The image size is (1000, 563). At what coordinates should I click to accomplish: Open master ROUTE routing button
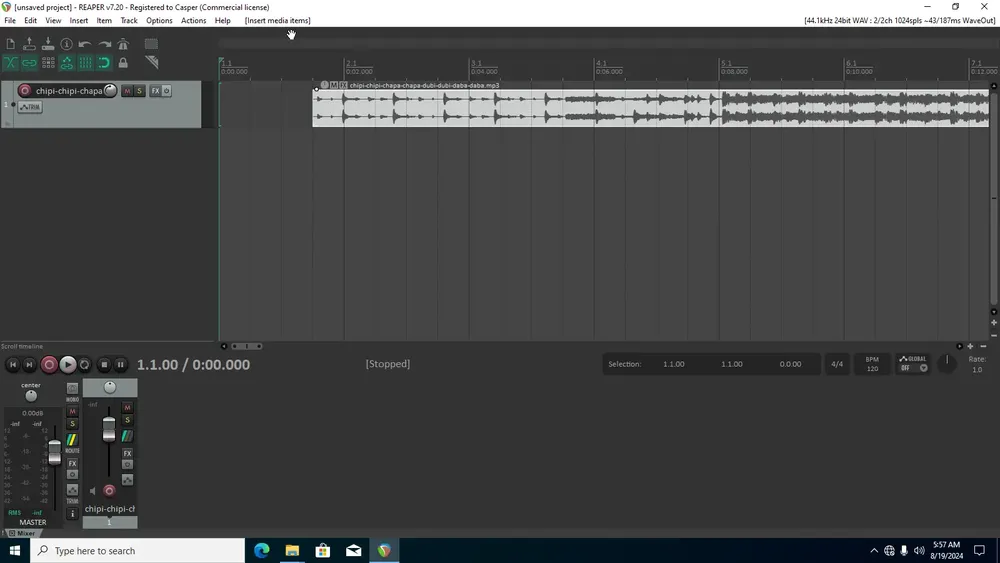click(72, 440)
